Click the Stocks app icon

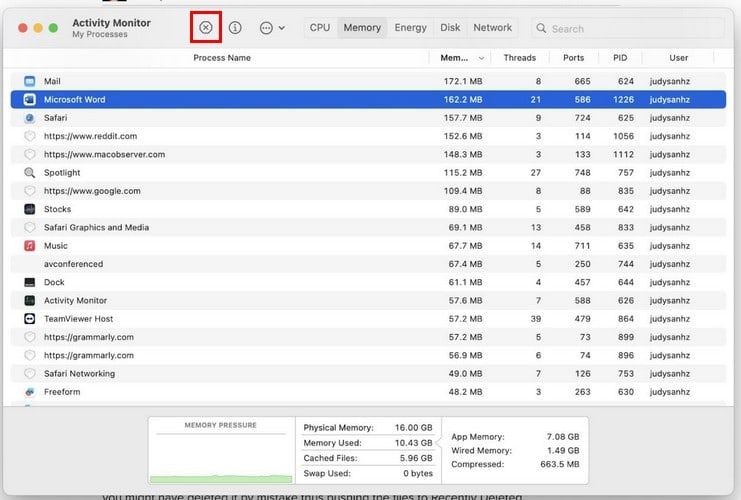(x=30, y=209)
